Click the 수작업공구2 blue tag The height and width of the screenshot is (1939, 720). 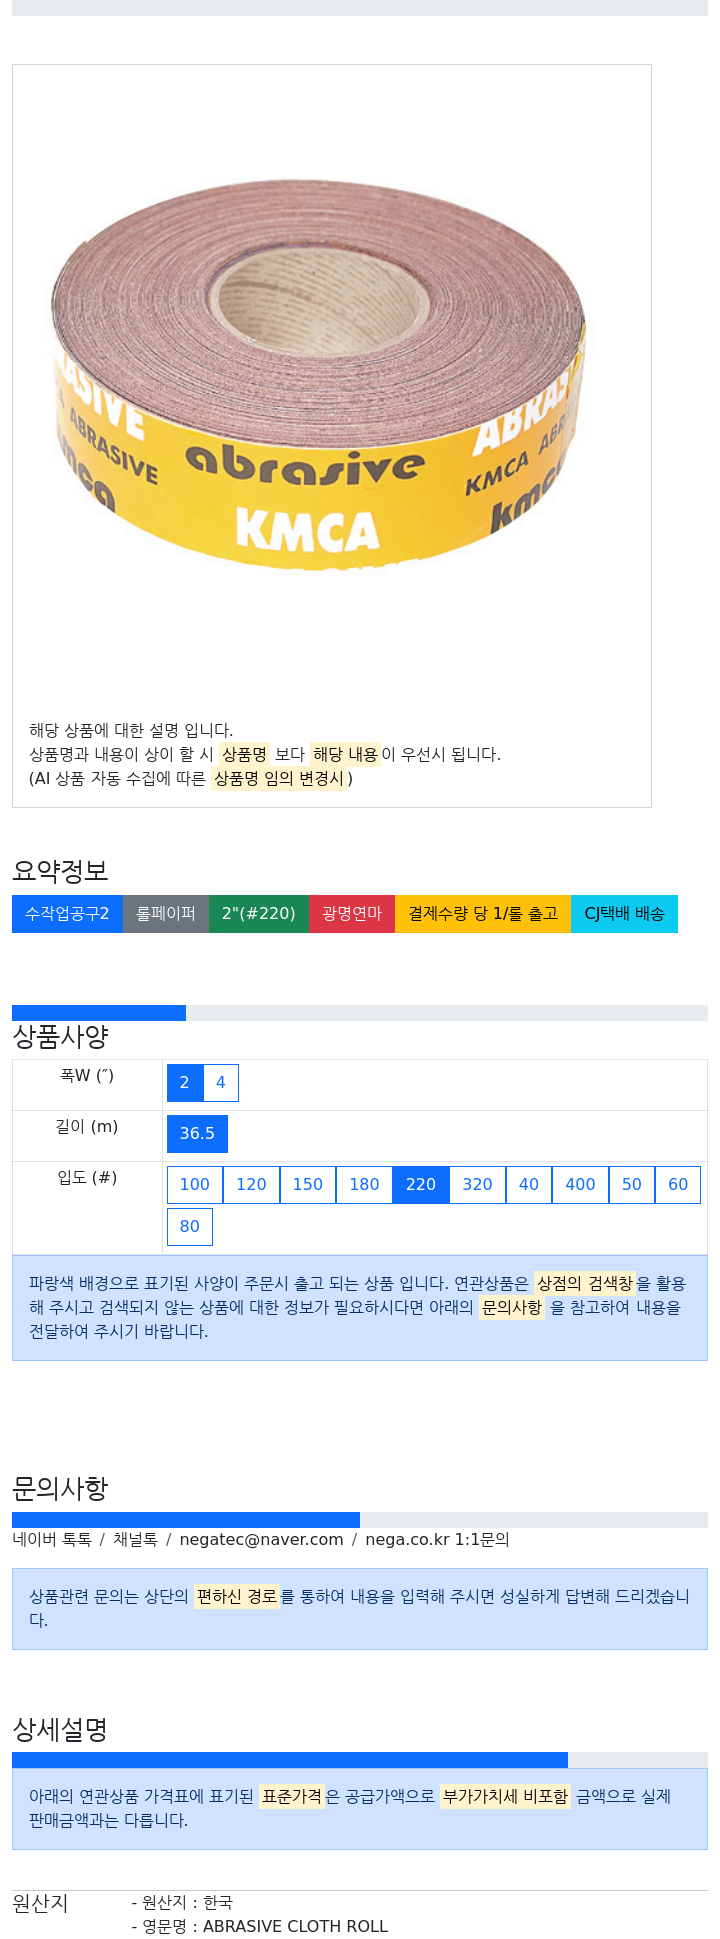(x=67, y=914)
